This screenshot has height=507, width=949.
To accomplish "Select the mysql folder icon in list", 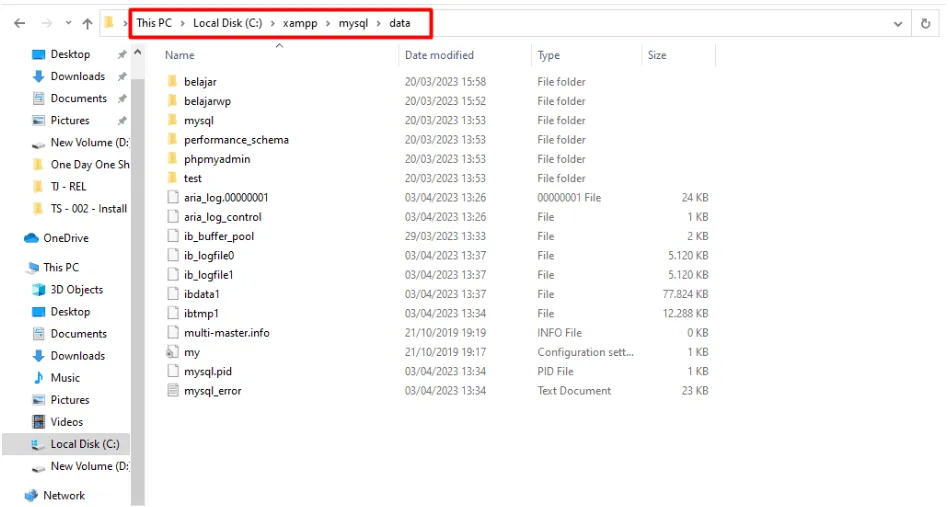I will click(172, 120).
